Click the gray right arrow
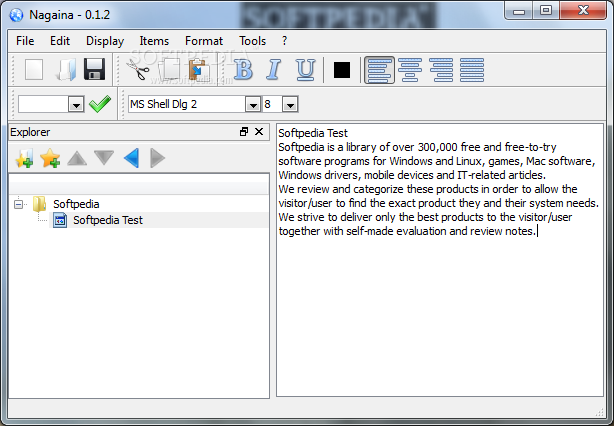Image resolution: width=614 pixels, height=426 pixels. 157,158
